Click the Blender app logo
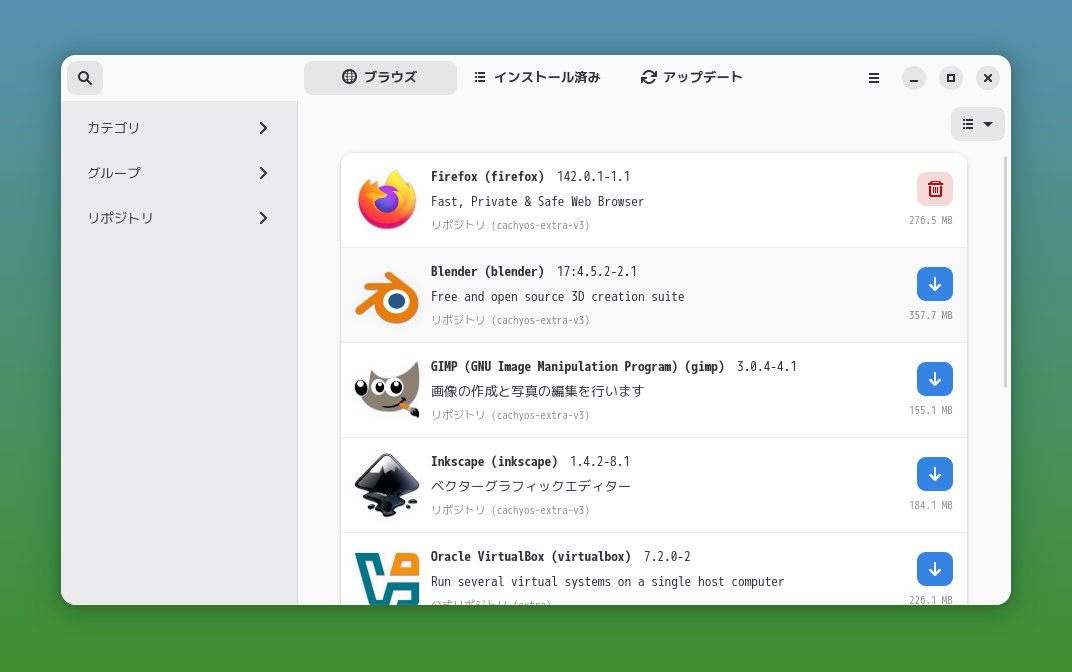Image resolution: width=1072 pixels, height=672 pixels. pos(387,297)
